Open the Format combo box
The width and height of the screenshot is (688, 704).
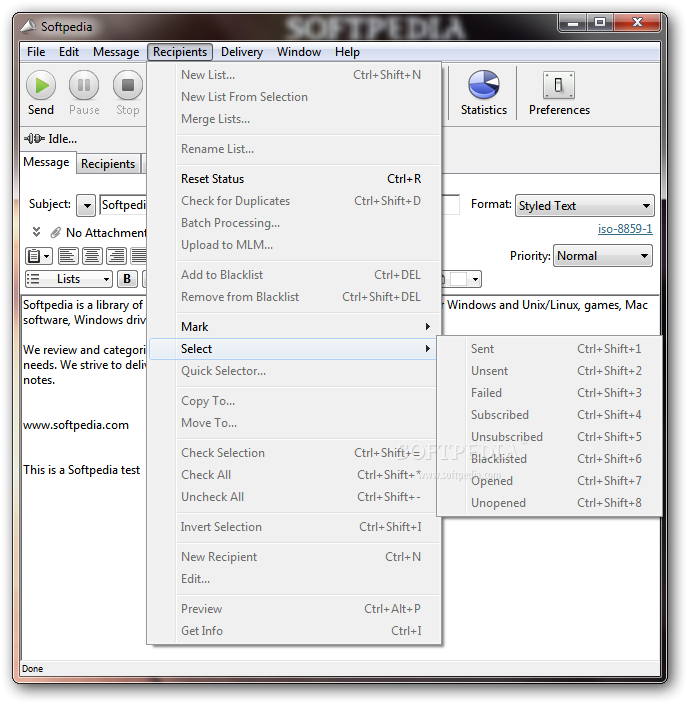pos(584,206)
